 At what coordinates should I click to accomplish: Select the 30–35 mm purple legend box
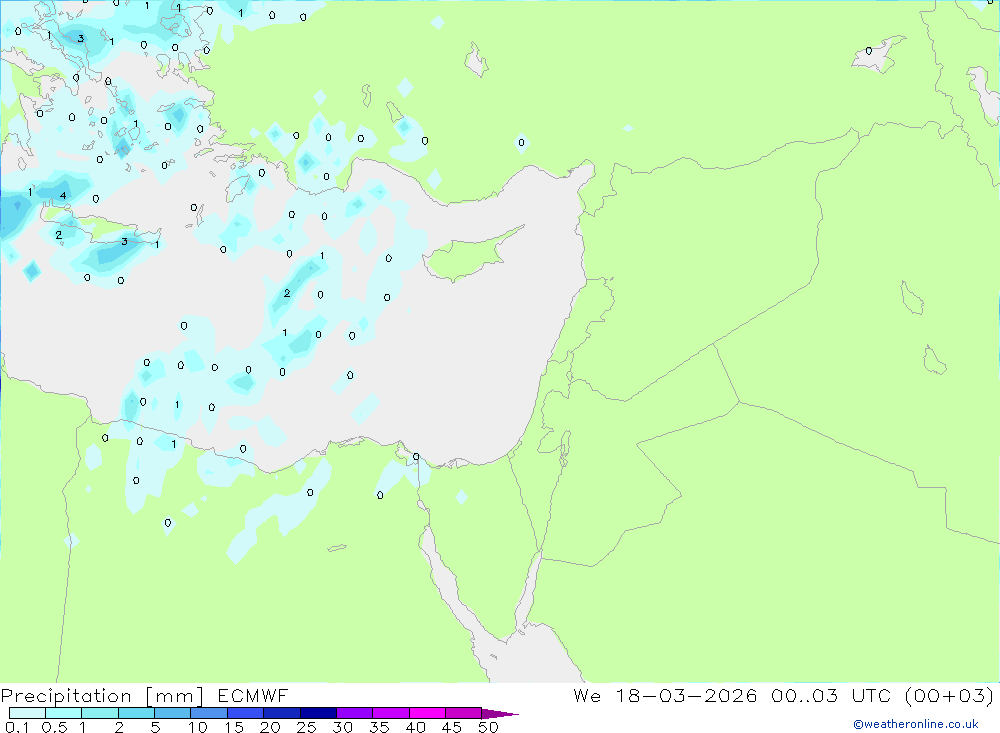pos(355,713)
